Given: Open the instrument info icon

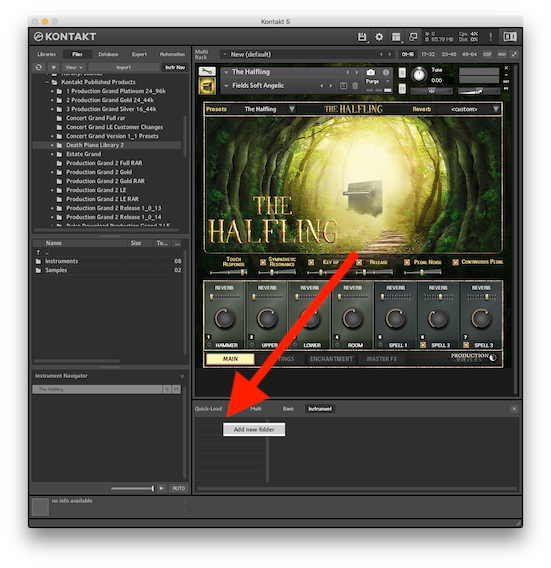Looking at the screenshot, I should [386, 72].
